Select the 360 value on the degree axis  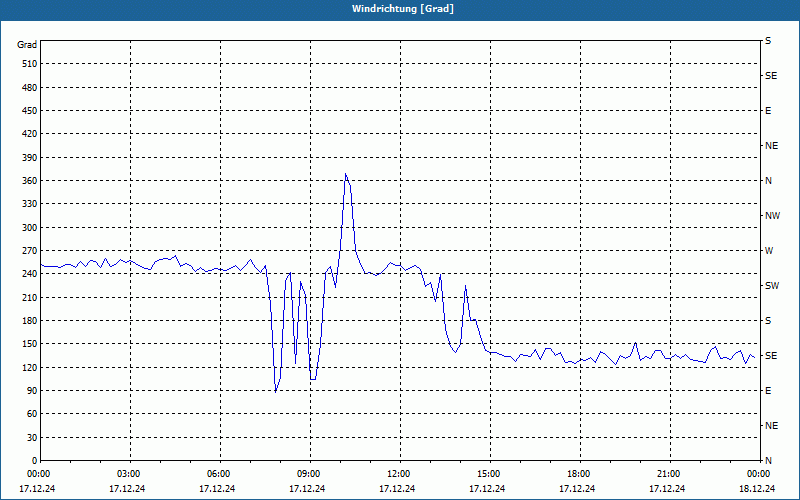(x=30, y=181)
